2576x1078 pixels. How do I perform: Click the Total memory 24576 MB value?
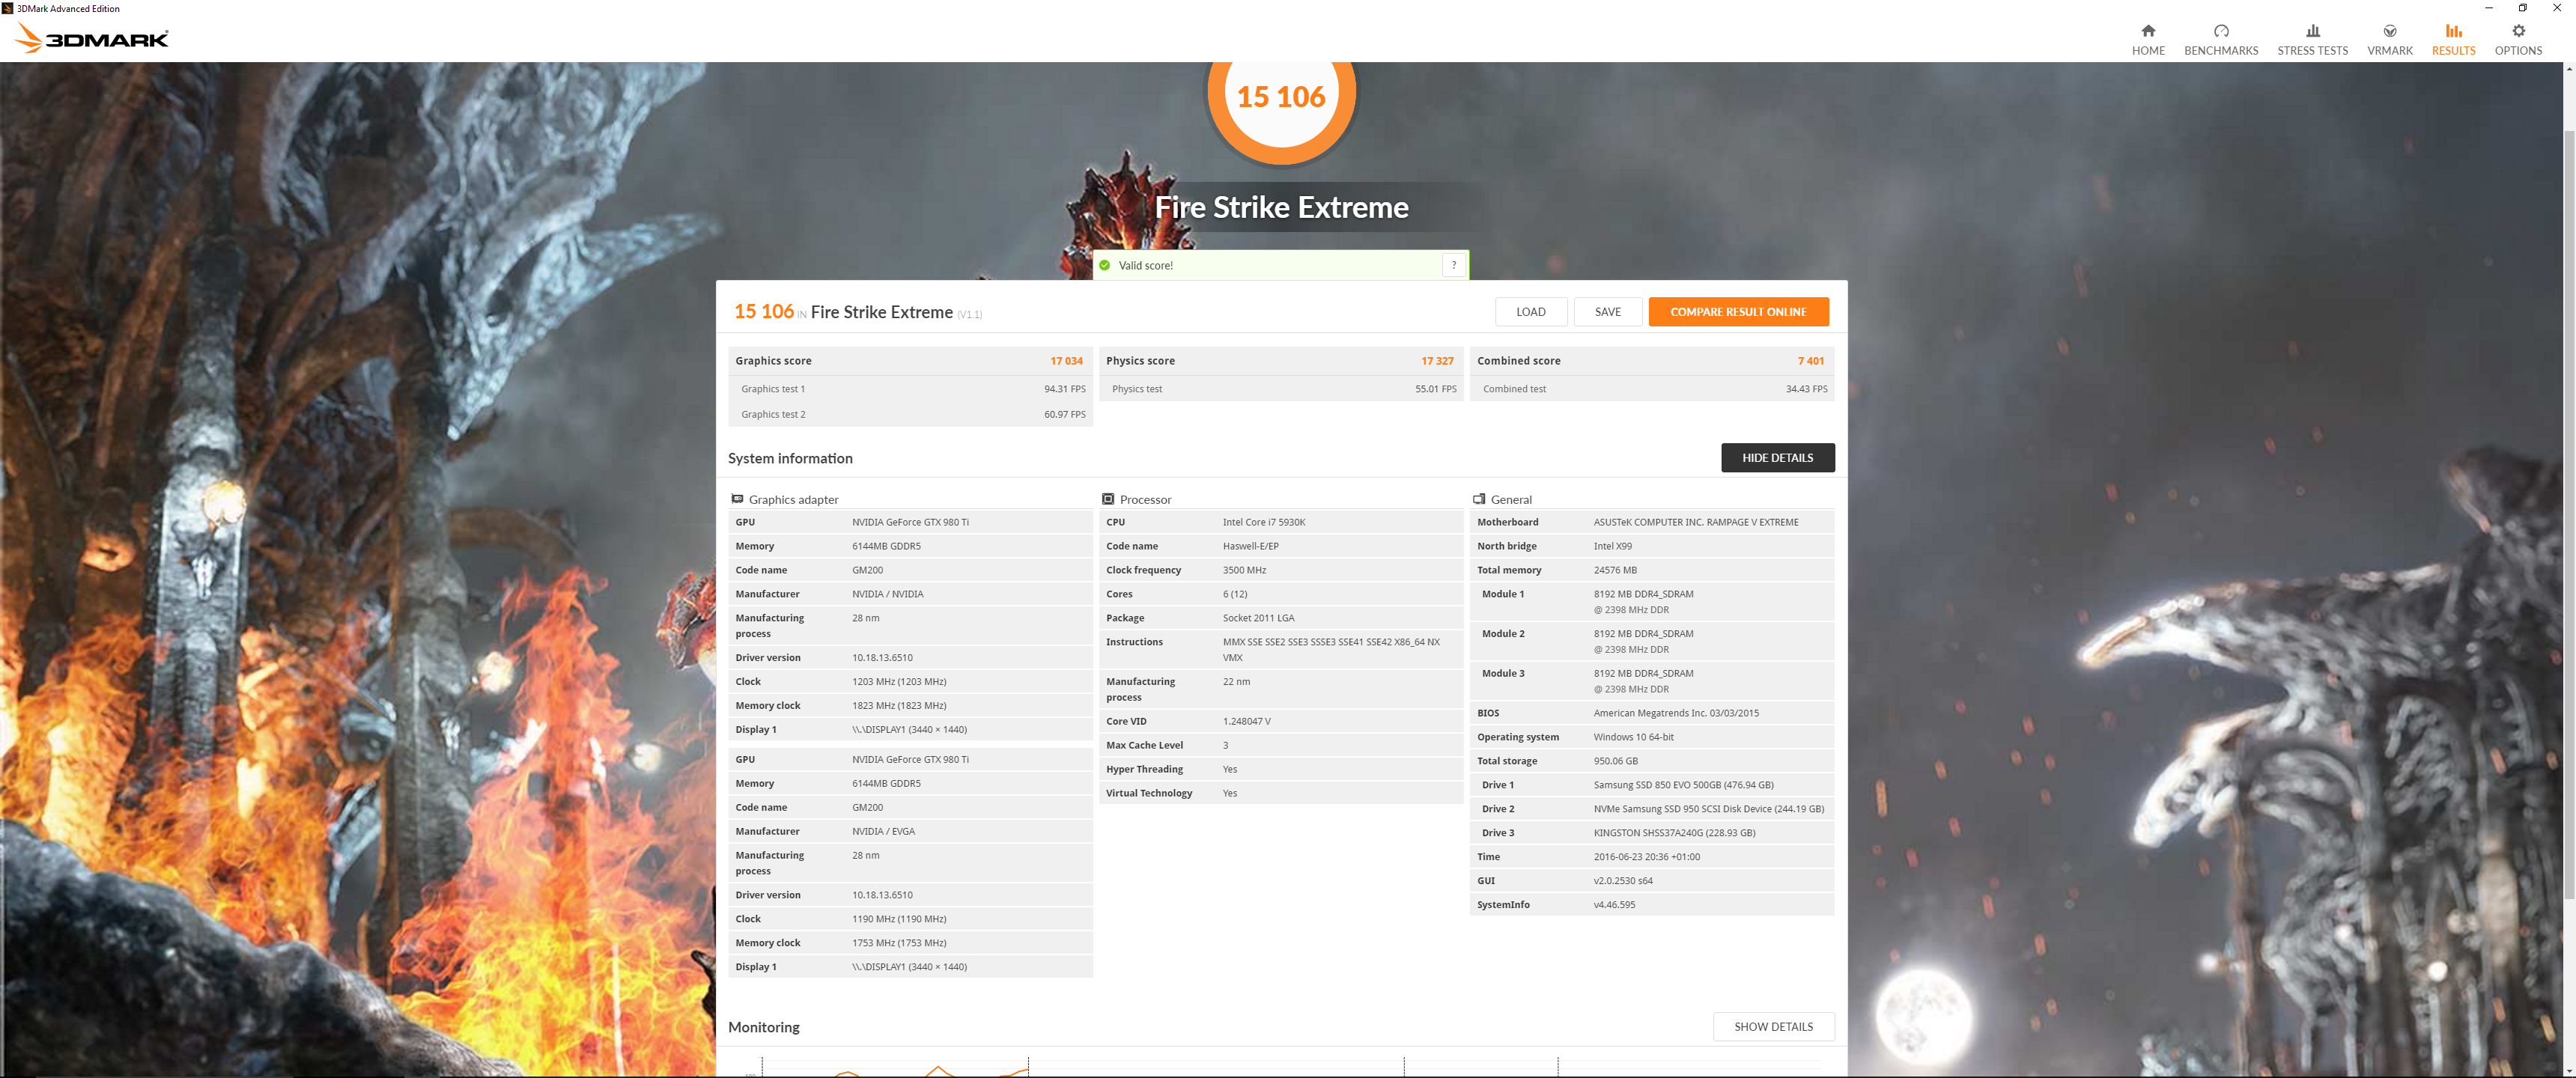pyautogui.click(x=1615, y=570)
